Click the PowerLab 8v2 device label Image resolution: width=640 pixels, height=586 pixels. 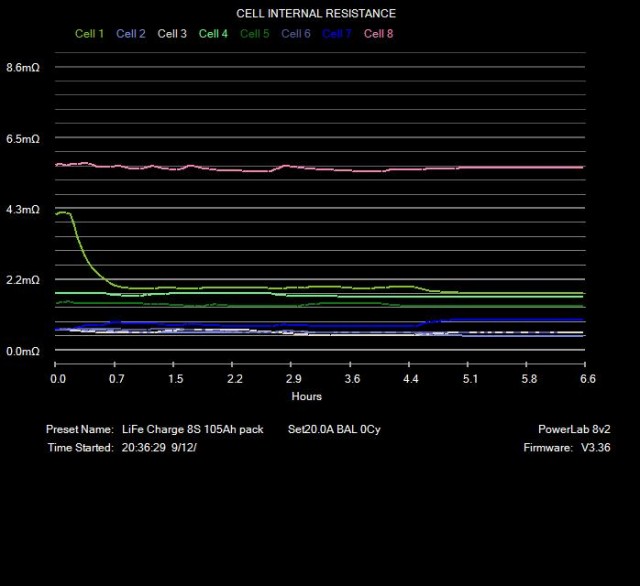pyautogui.click(x=574, y=429)
